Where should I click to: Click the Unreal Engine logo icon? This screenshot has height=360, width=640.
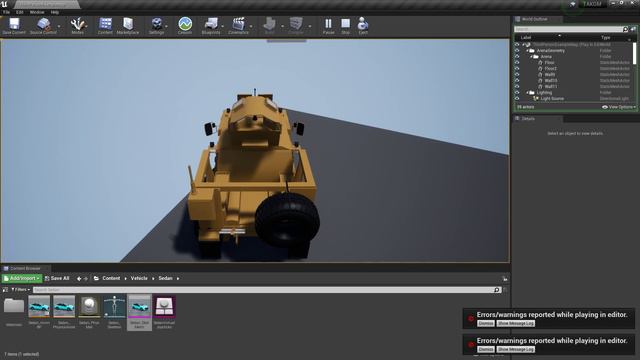click(x=4, y=4)
